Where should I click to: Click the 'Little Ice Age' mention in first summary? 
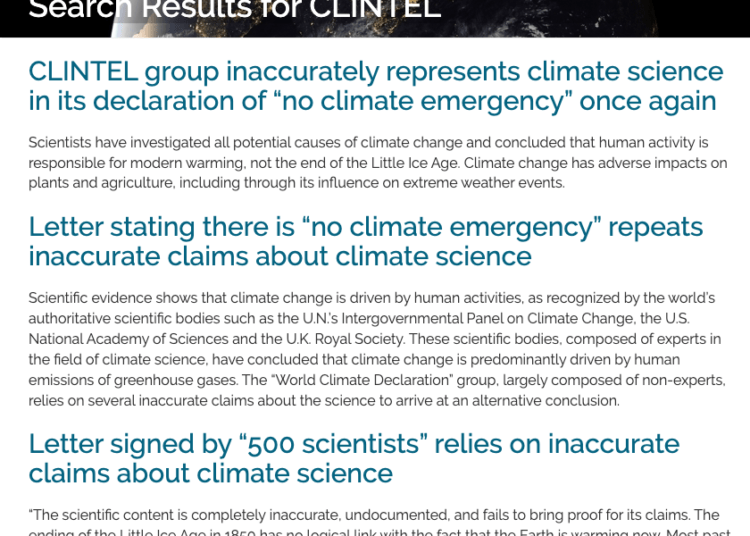pos(415,163)
